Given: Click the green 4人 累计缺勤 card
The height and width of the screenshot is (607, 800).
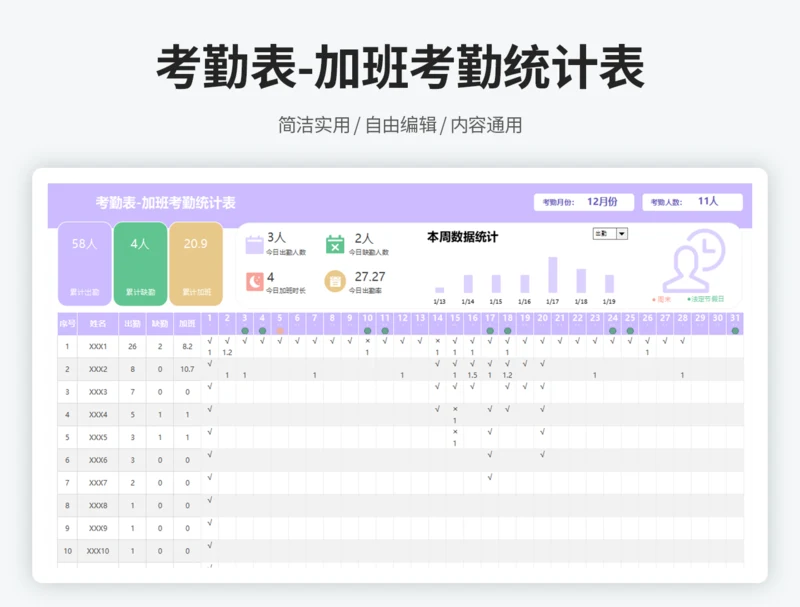Looking at the screenshot, I should pos(140,264).
